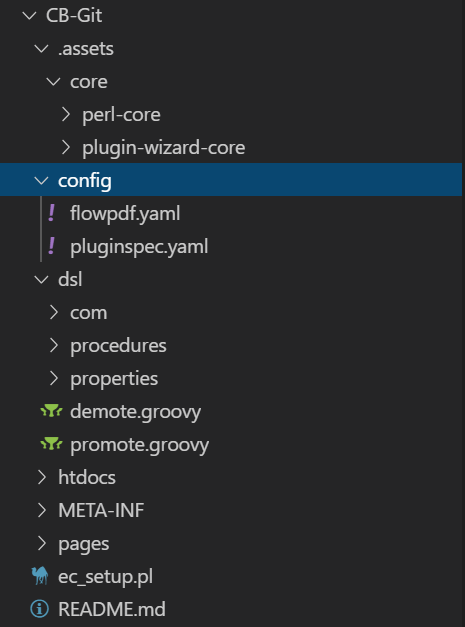Screen dimensions: 465x627
Task: Click the YAML icon beside flowpdf.yaml
Action: pos(52,213)
